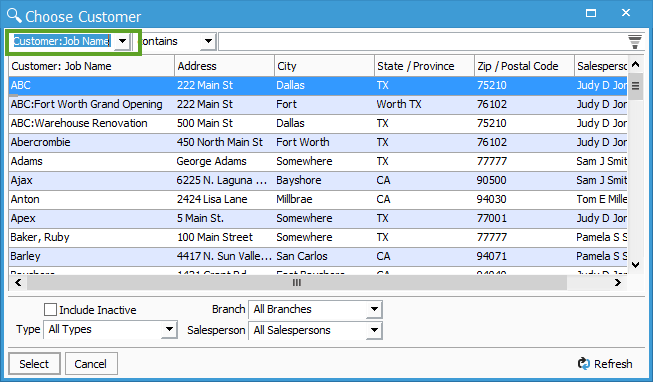Click the Refresh button

605,364
